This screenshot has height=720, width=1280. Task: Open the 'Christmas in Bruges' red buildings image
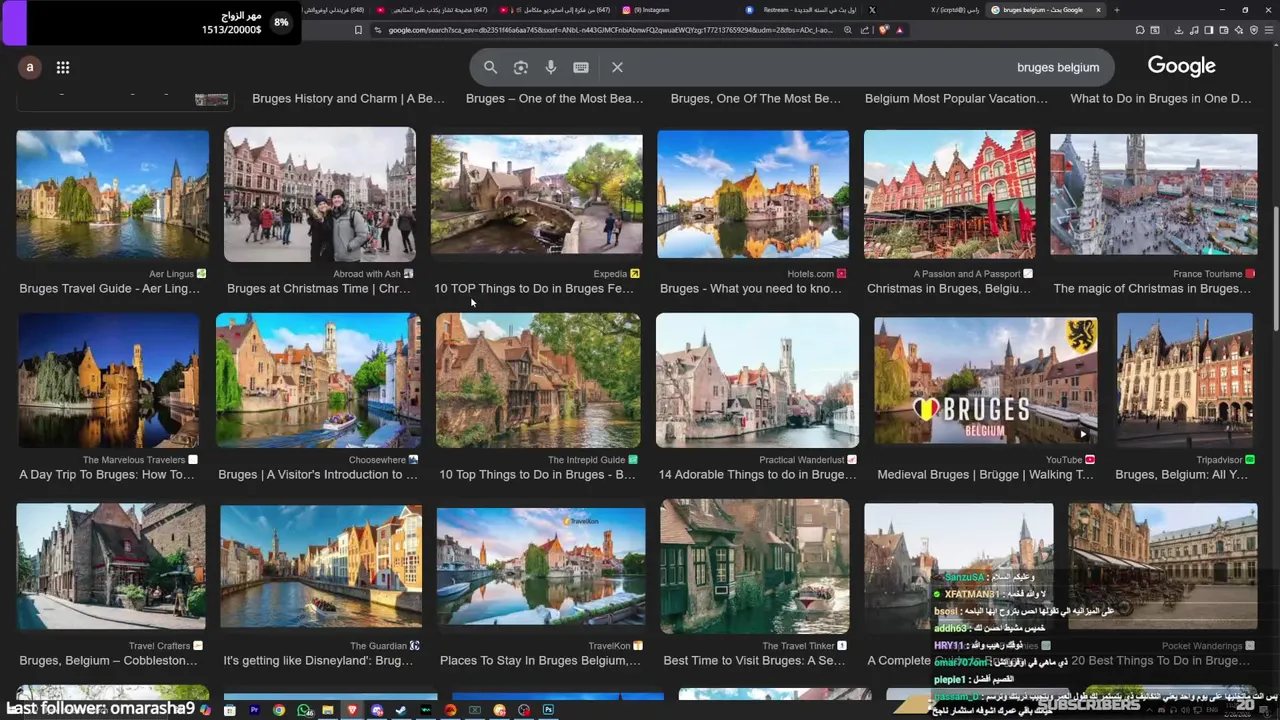pos(950,194)
